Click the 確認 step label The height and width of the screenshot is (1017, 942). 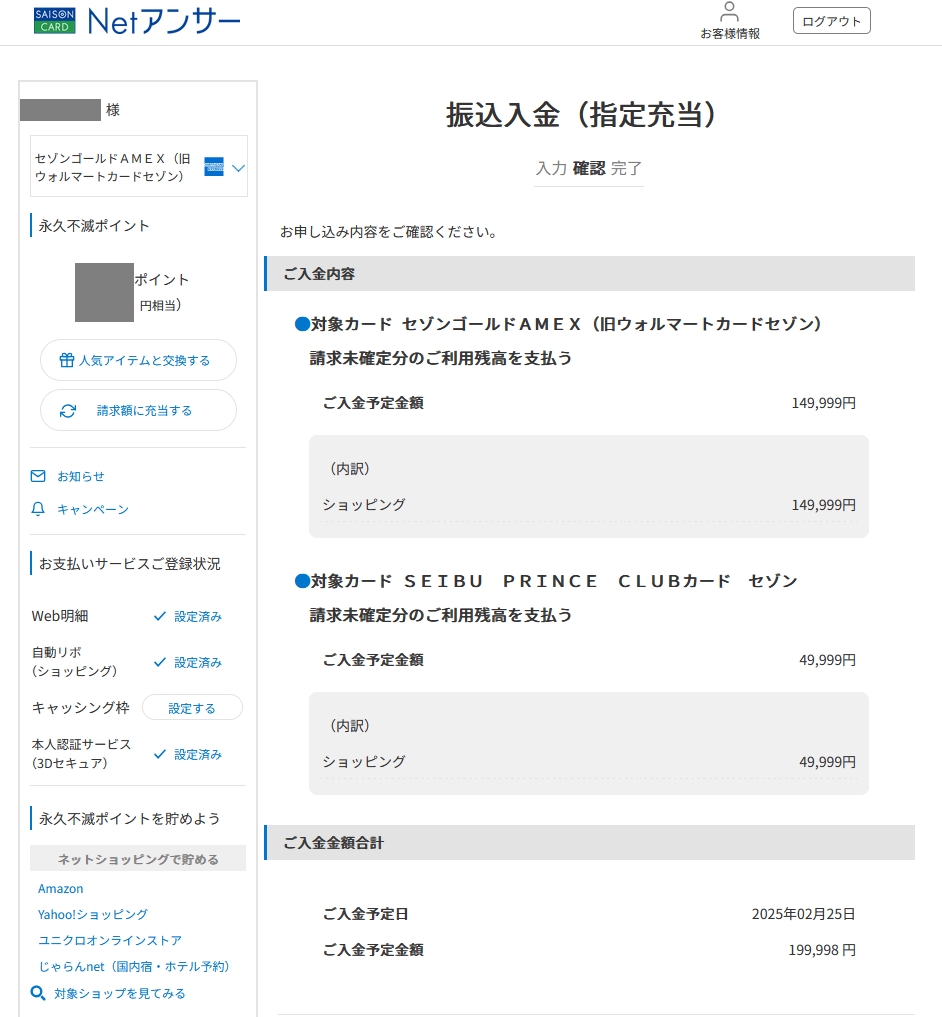click(589, 169)
